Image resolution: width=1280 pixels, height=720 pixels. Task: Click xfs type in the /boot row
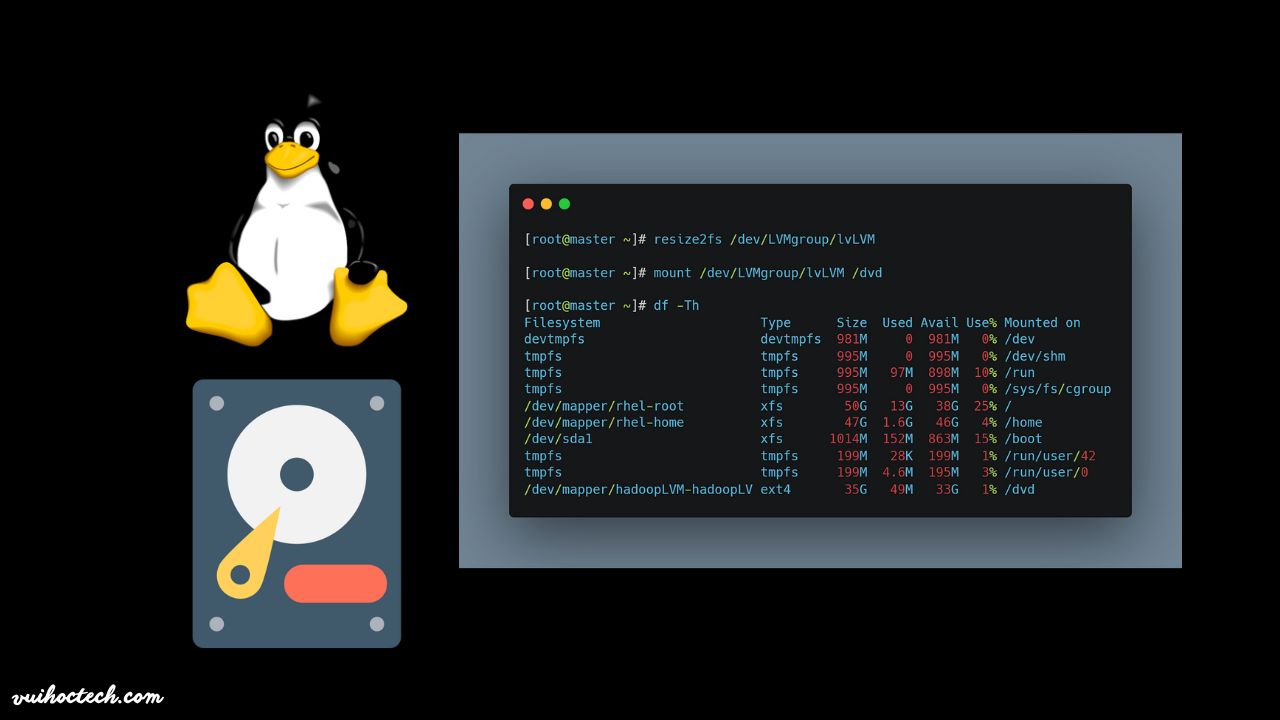(x=771, y=439)
